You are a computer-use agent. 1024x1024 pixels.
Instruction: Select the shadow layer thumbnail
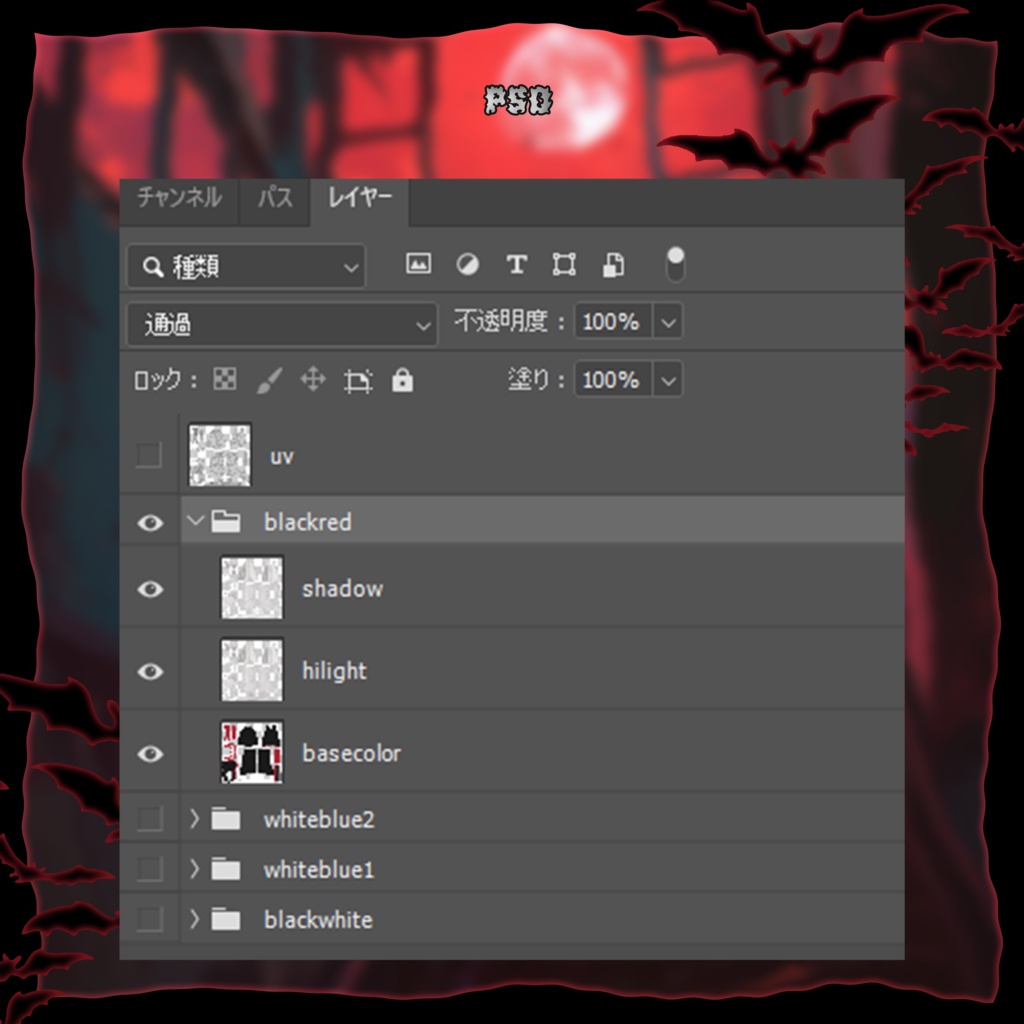tap(252, 587)
